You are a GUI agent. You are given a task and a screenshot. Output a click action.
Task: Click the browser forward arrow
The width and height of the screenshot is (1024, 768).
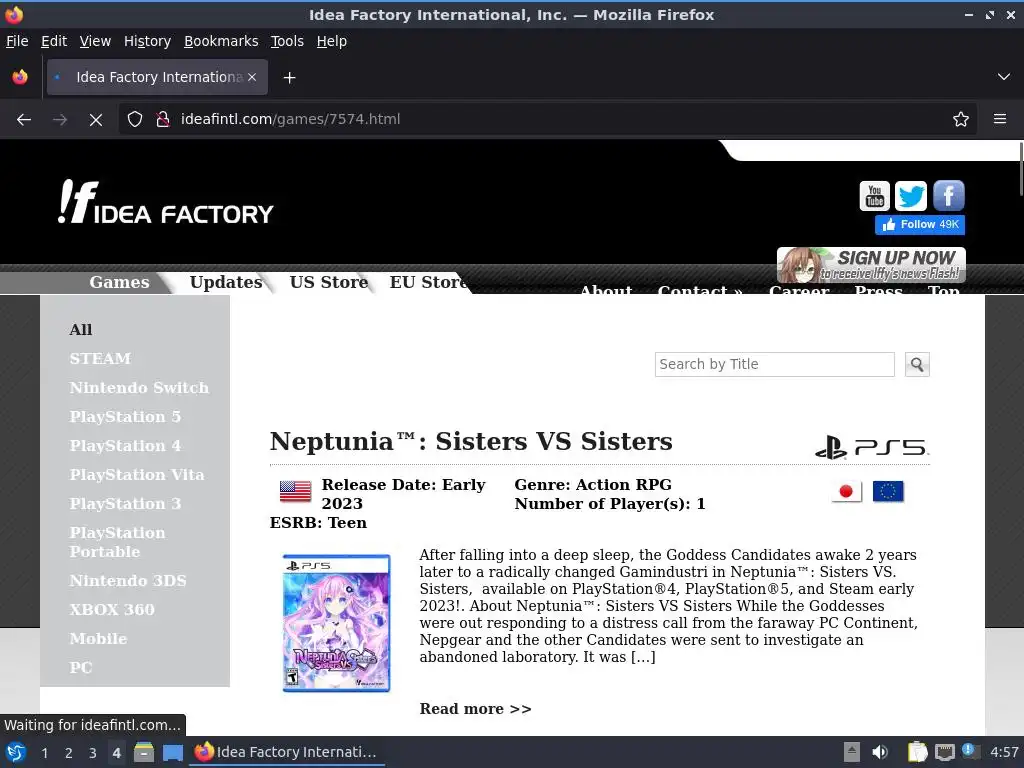point(60,120)
